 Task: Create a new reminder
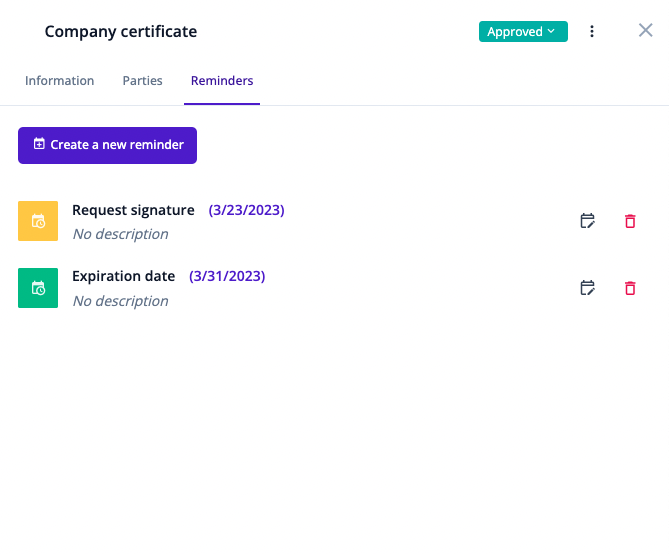(x=108, y=145)
